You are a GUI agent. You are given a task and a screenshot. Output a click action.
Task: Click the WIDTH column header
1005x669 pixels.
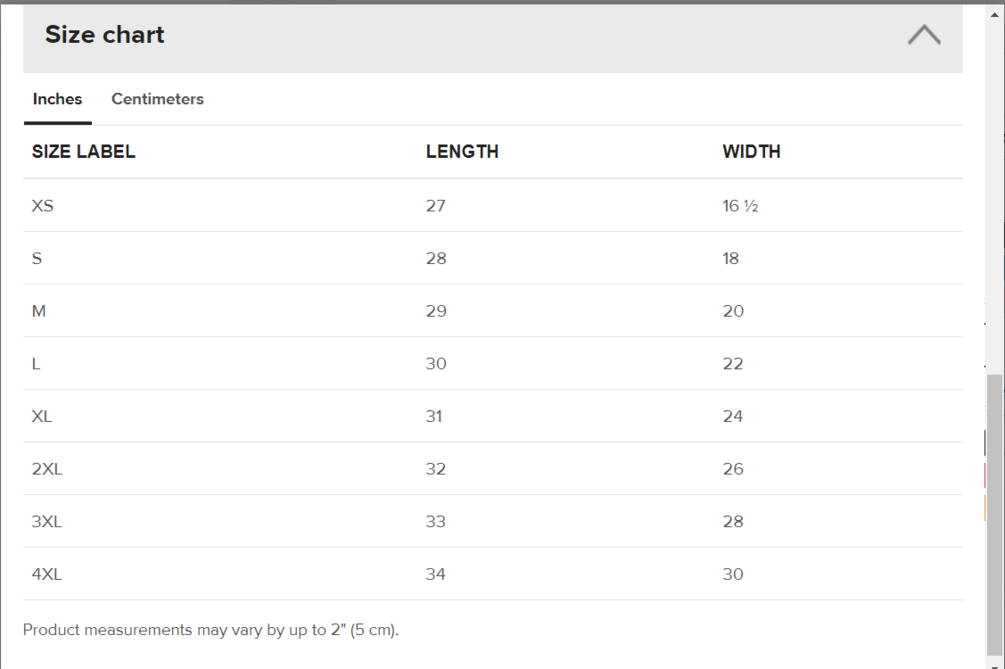click(751, 152)
